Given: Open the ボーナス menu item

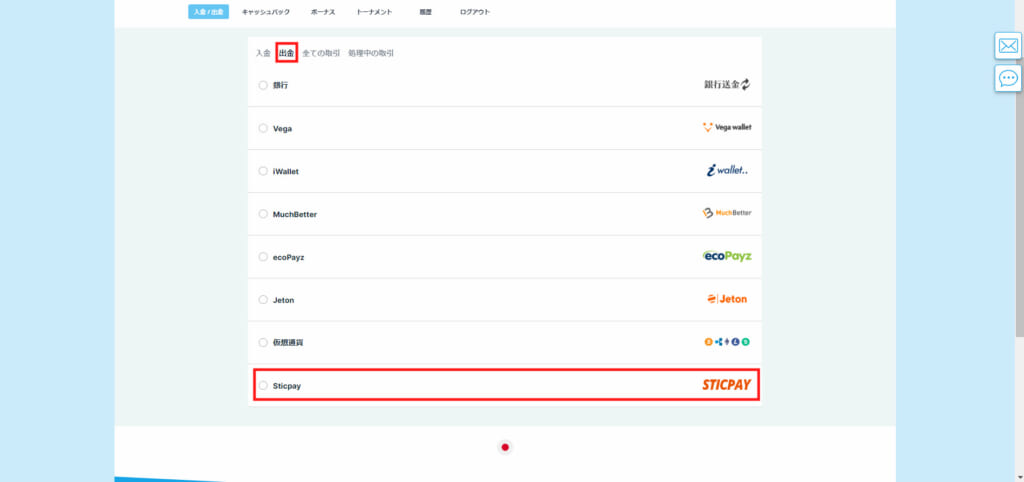Looking at the screenshot, I should pyautogui.click(x=323, y=12).
